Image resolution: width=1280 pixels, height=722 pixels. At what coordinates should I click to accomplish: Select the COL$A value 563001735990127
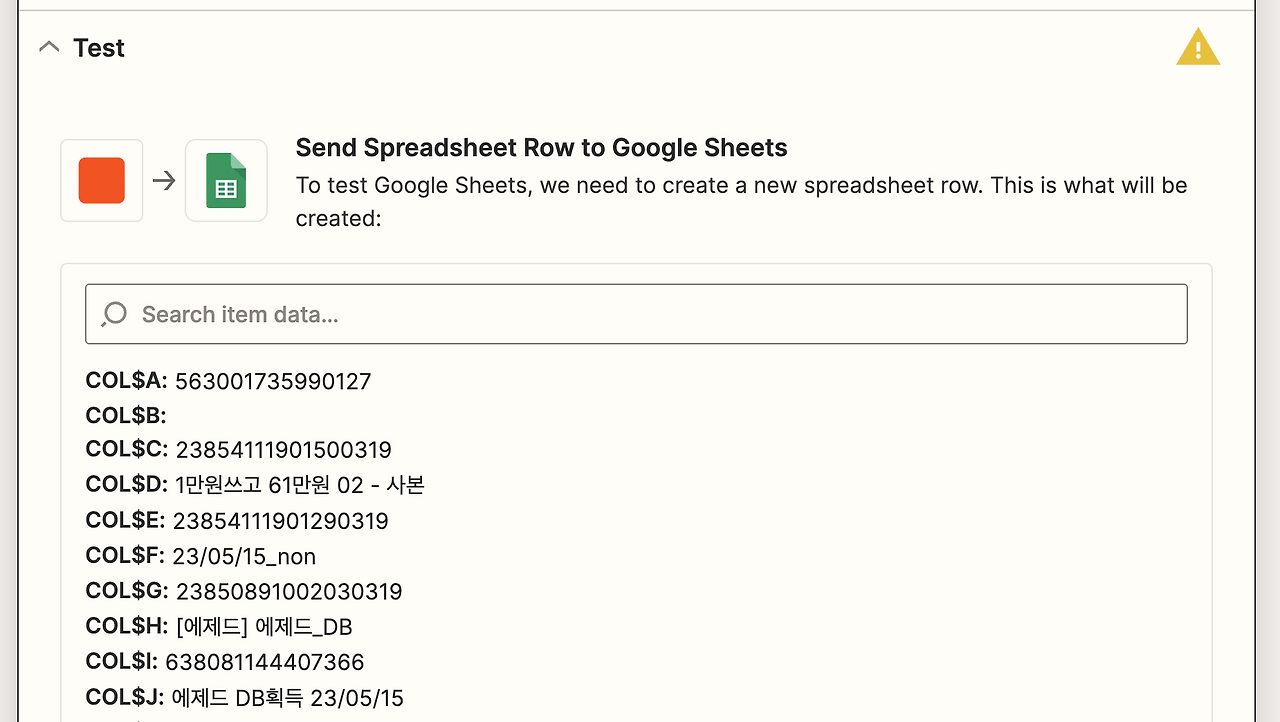point(272,381)
